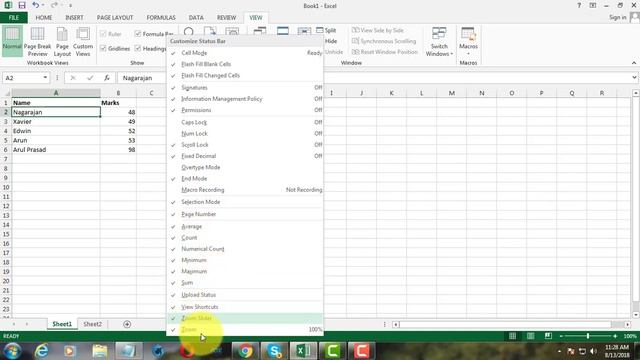Expand the formula bar
Viewport: 640px width, 360px height.
(634, 78)
